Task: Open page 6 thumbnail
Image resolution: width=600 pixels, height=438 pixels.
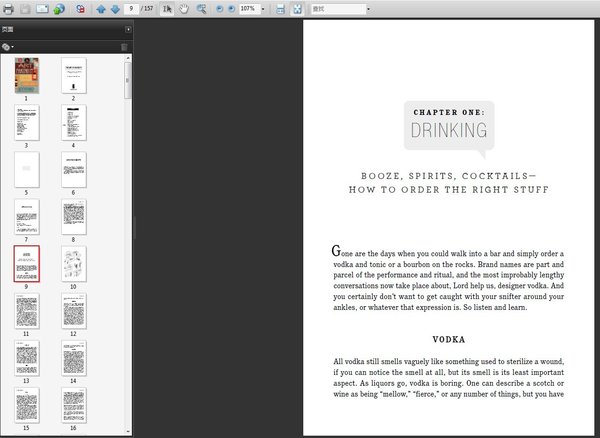Action: (x=74, y=169)
